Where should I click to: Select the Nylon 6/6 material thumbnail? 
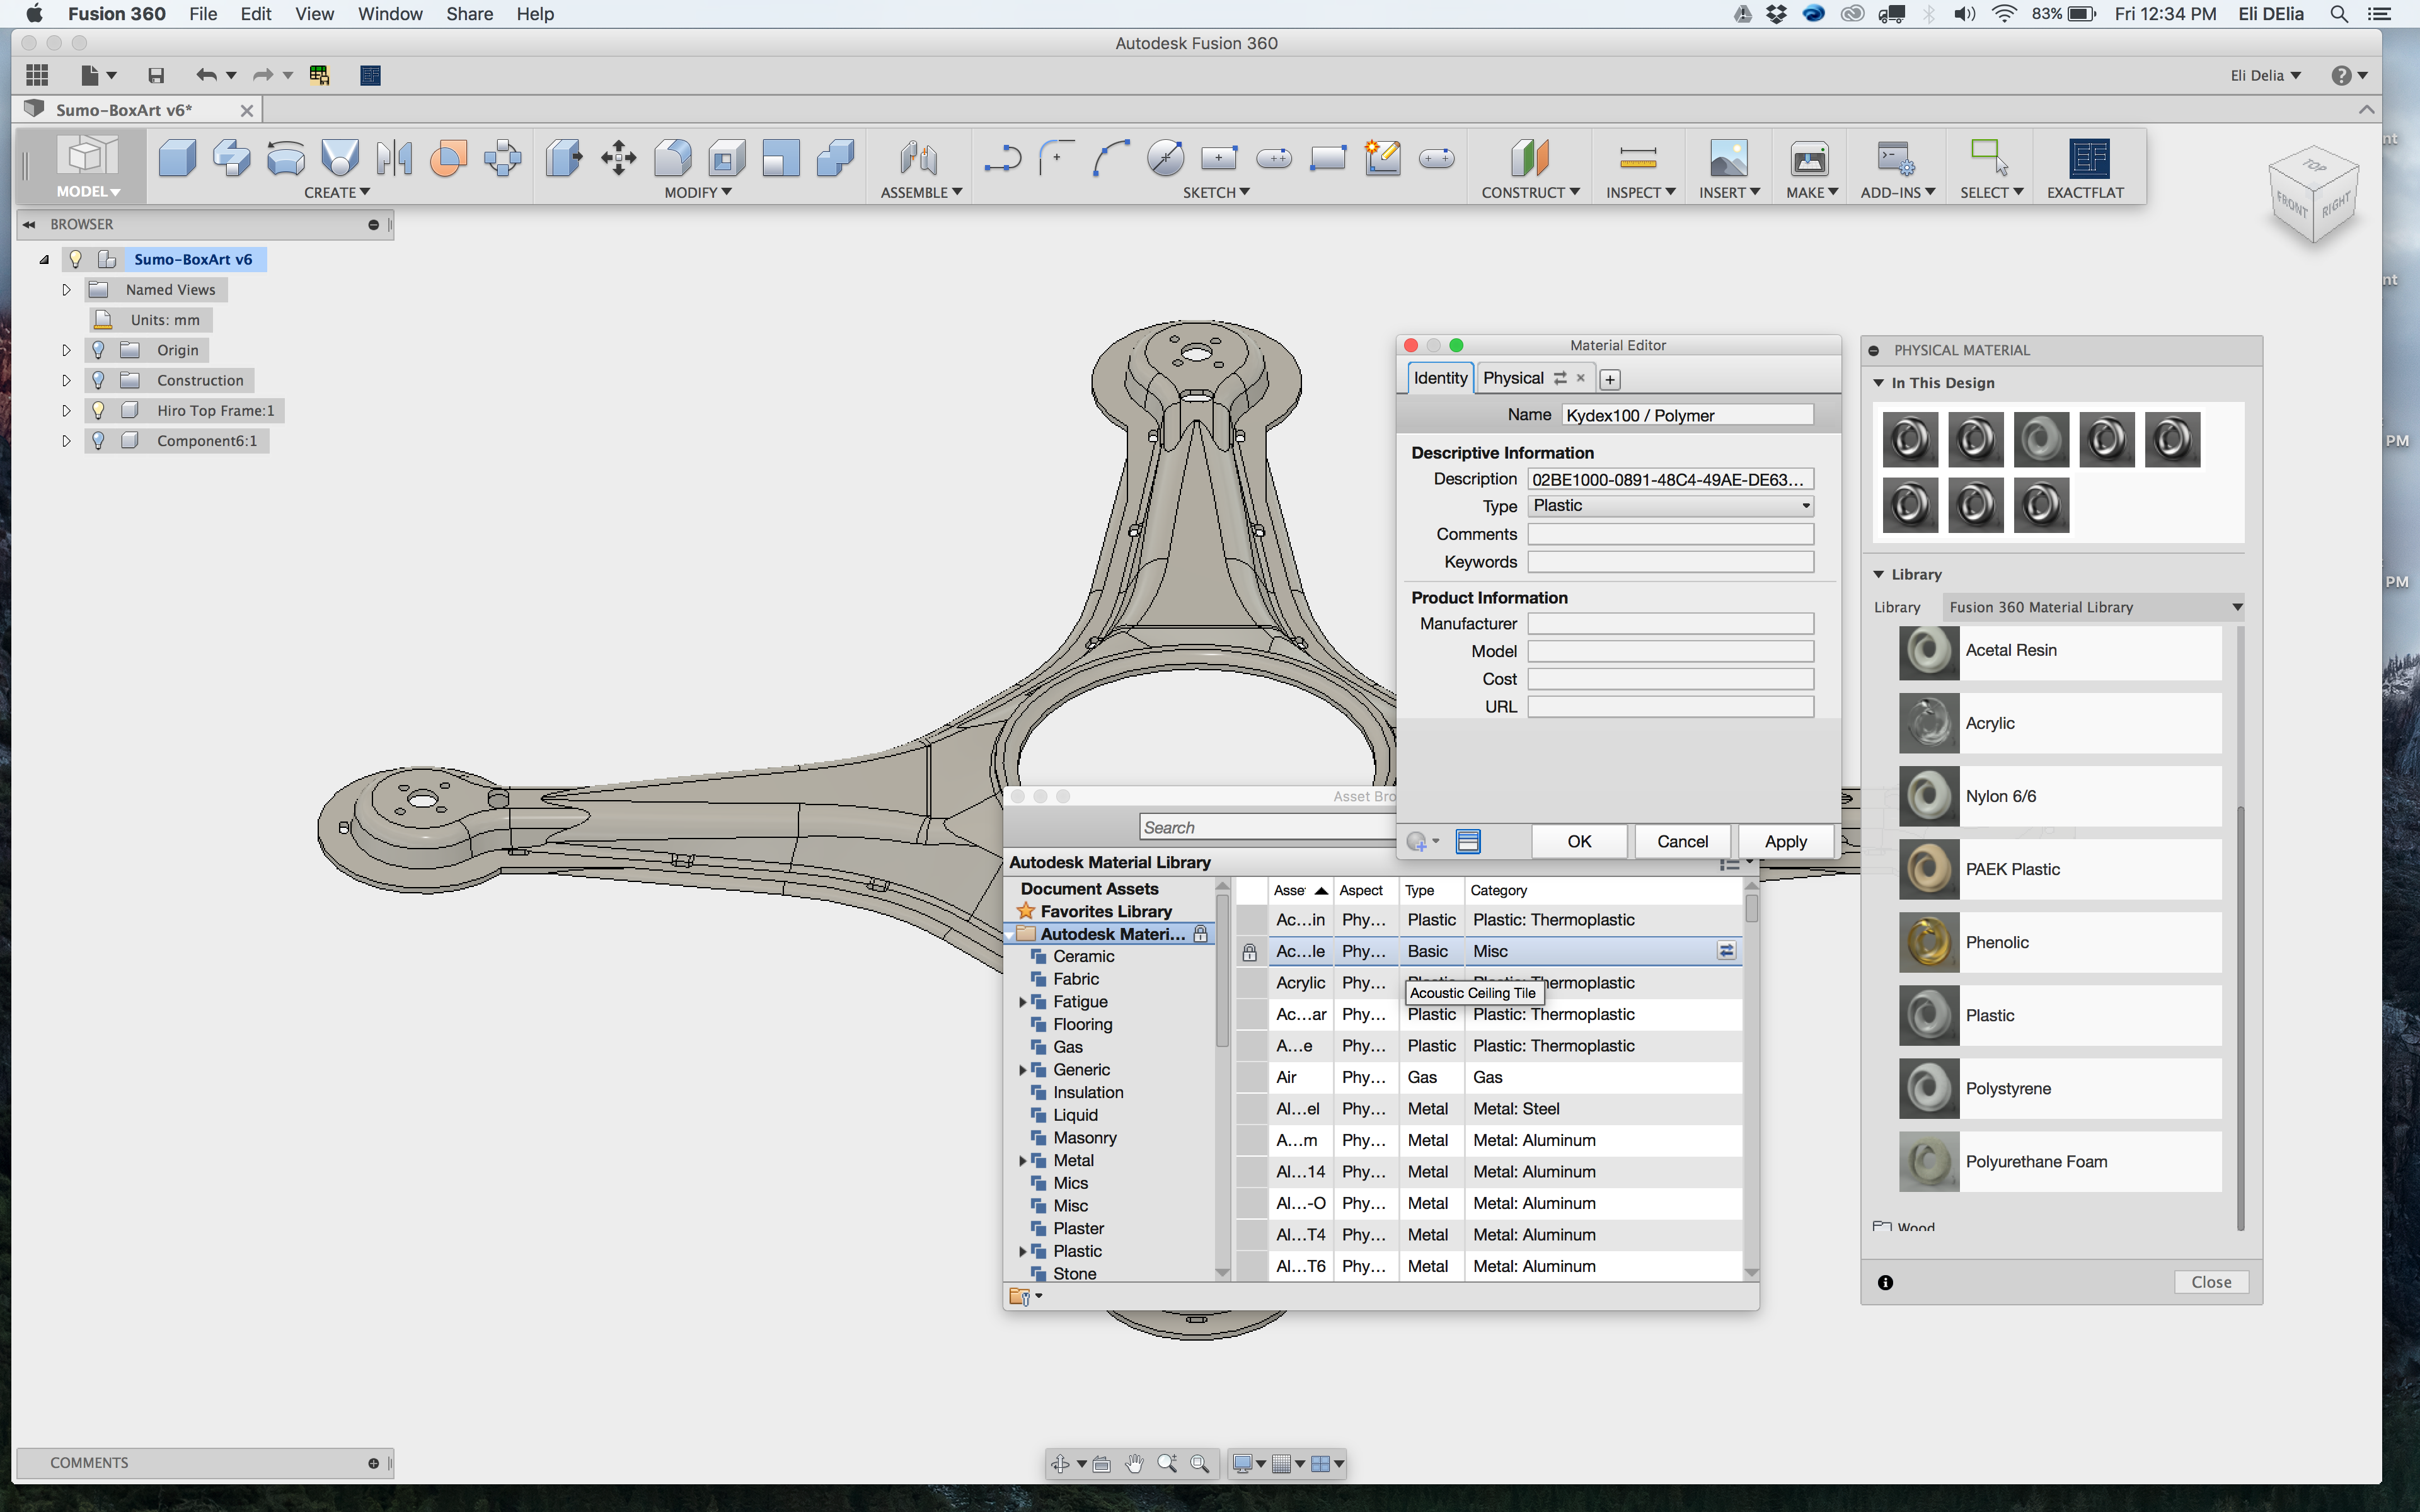click(x=1928, y=796)
